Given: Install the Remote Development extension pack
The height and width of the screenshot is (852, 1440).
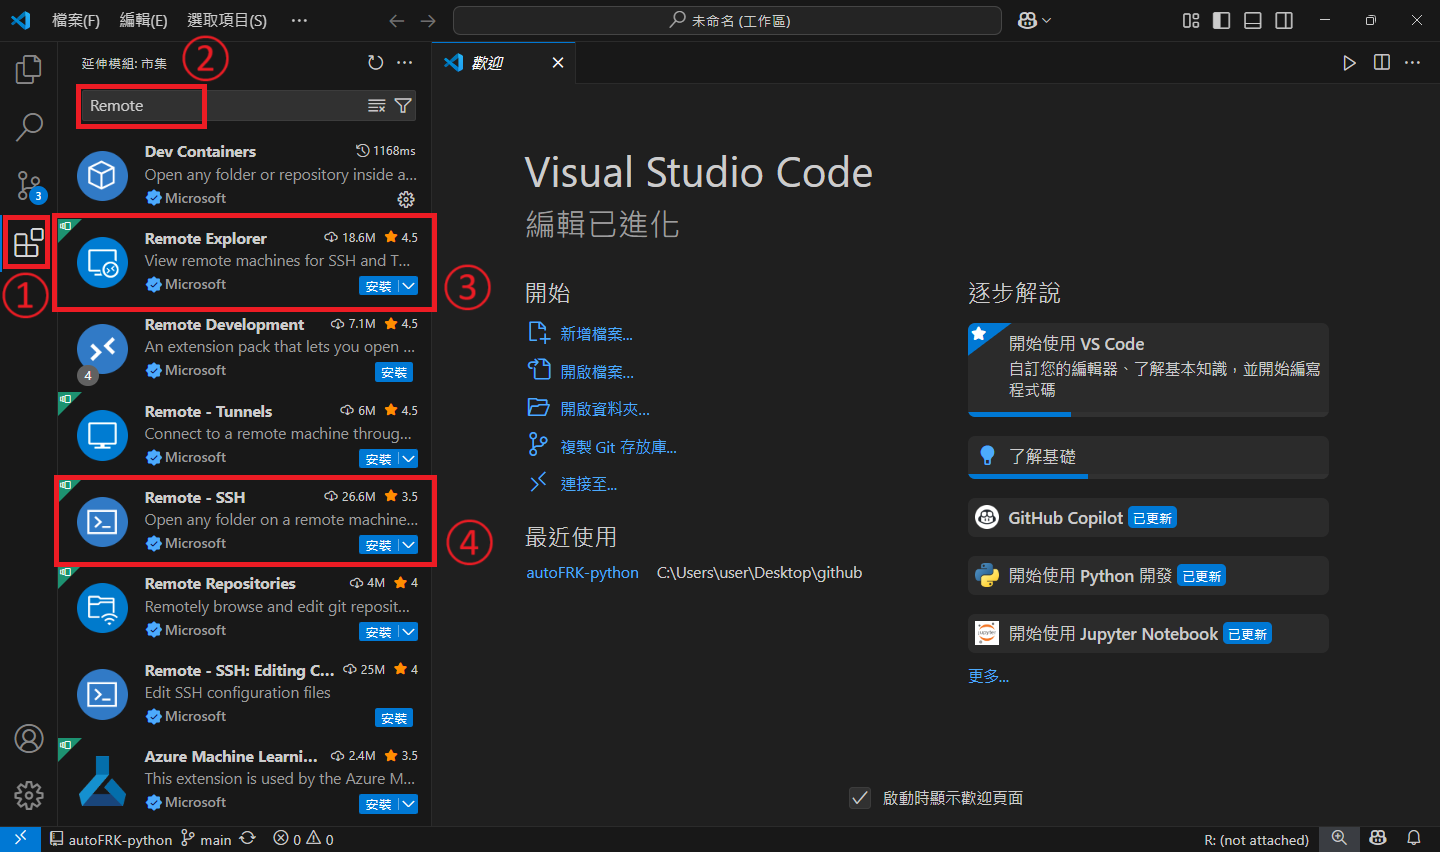Looking at the screenshot, I should tap(394, 373).
